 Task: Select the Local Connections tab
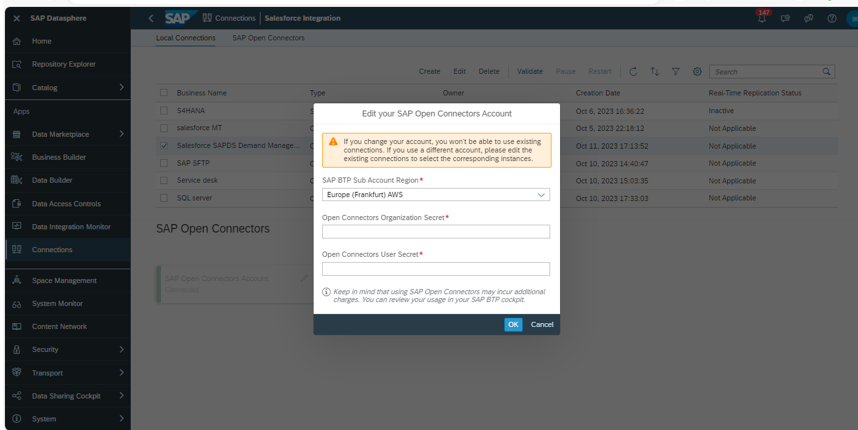[187, 38]
